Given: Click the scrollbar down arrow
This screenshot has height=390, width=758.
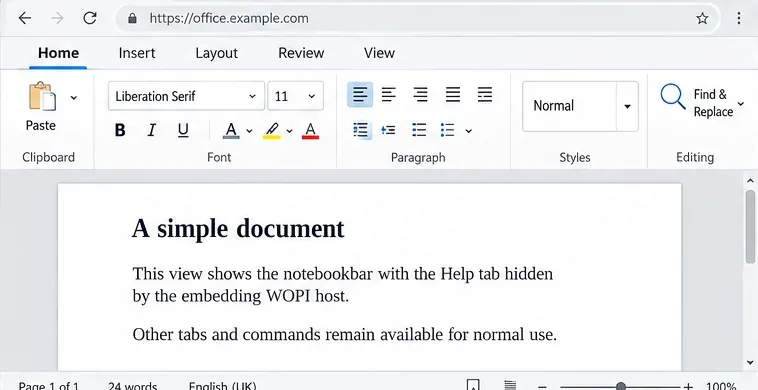Looking at the screenshot, I should click(x=750, y=362).
